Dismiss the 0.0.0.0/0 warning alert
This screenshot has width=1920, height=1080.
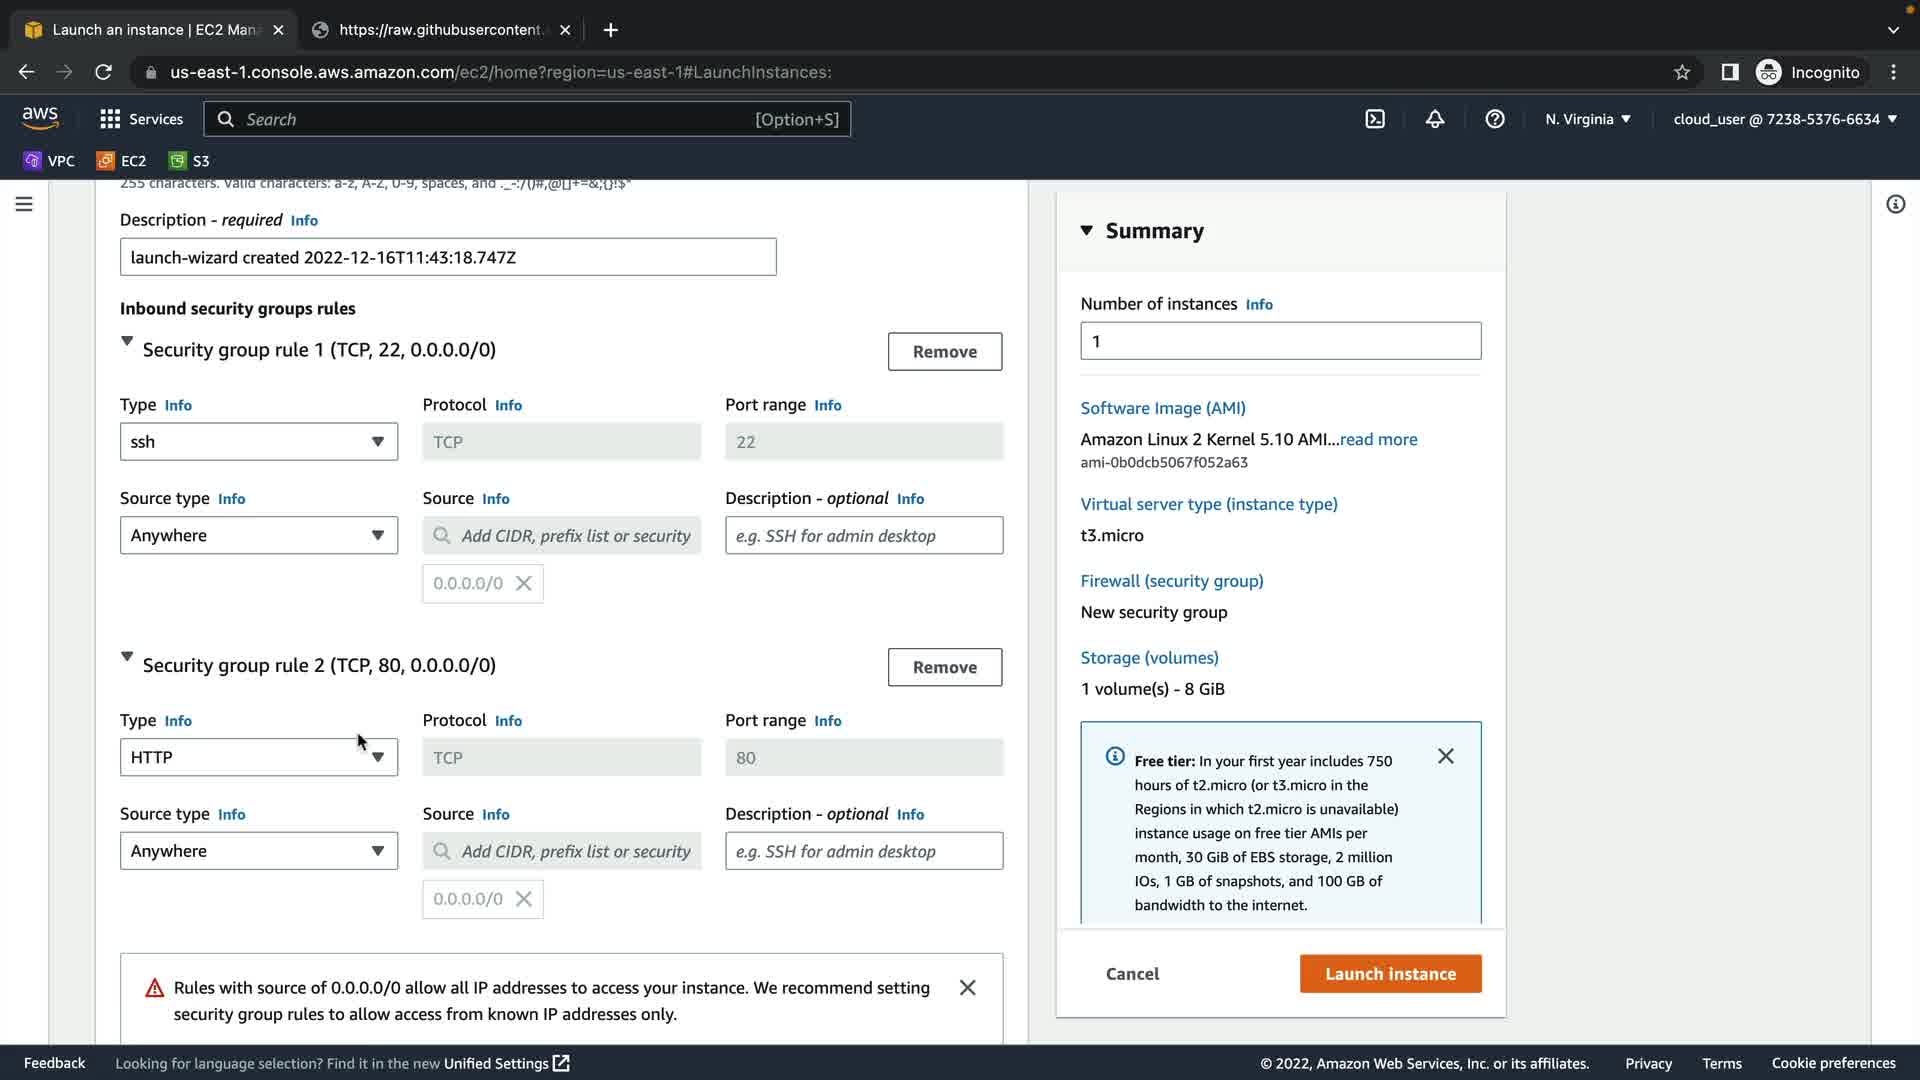[x=967, y=988]
